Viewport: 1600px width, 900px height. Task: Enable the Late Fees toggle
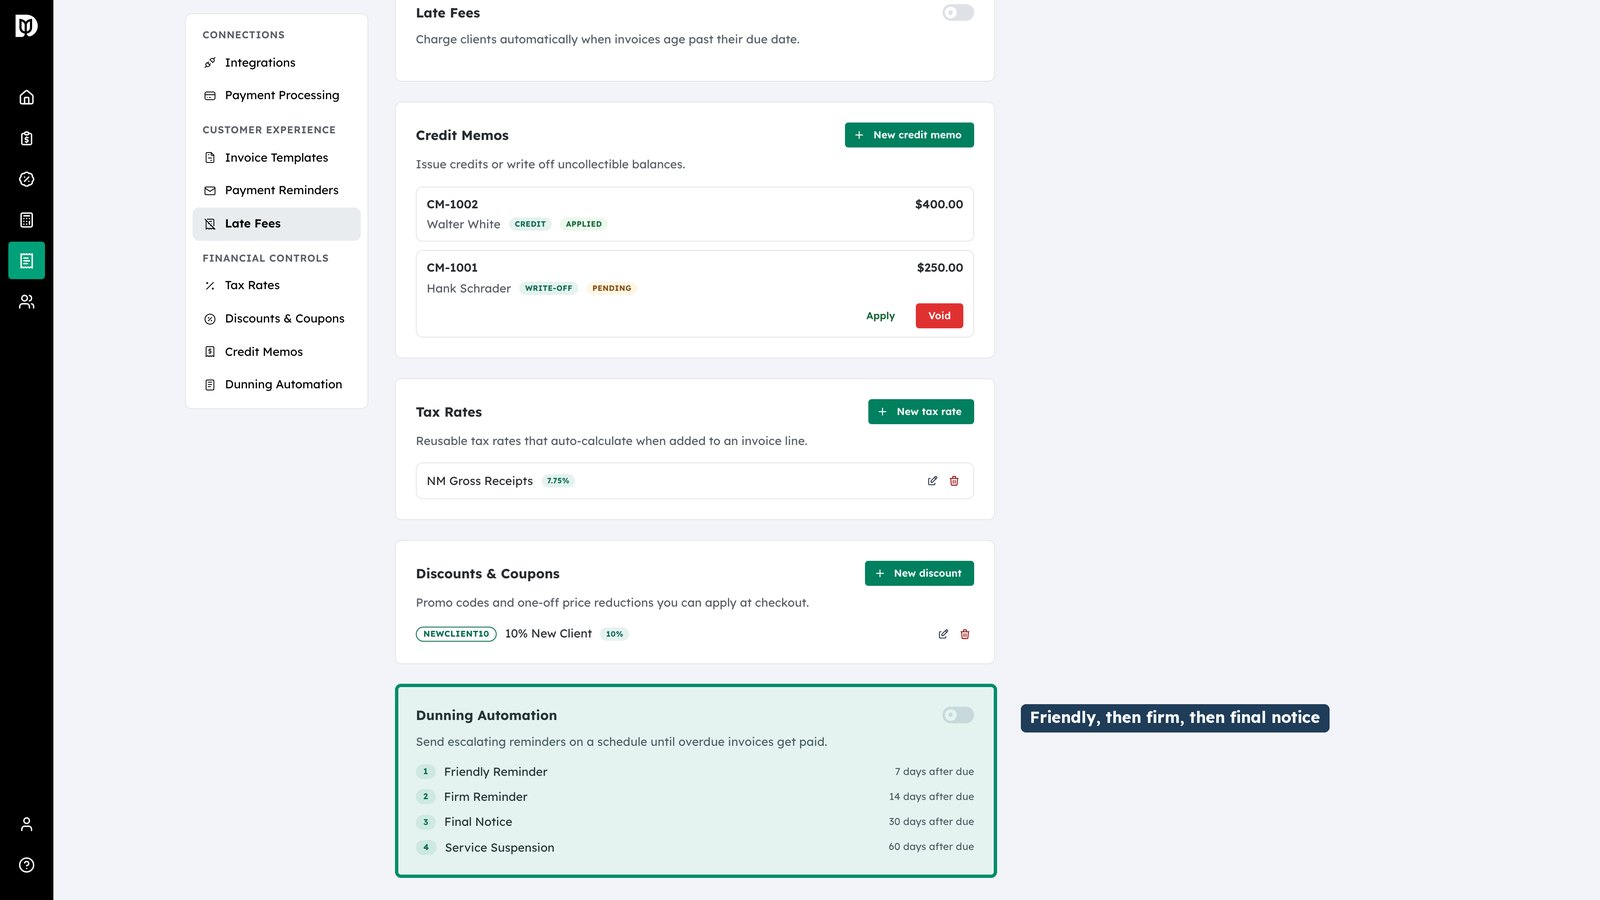tap(958, 13)
